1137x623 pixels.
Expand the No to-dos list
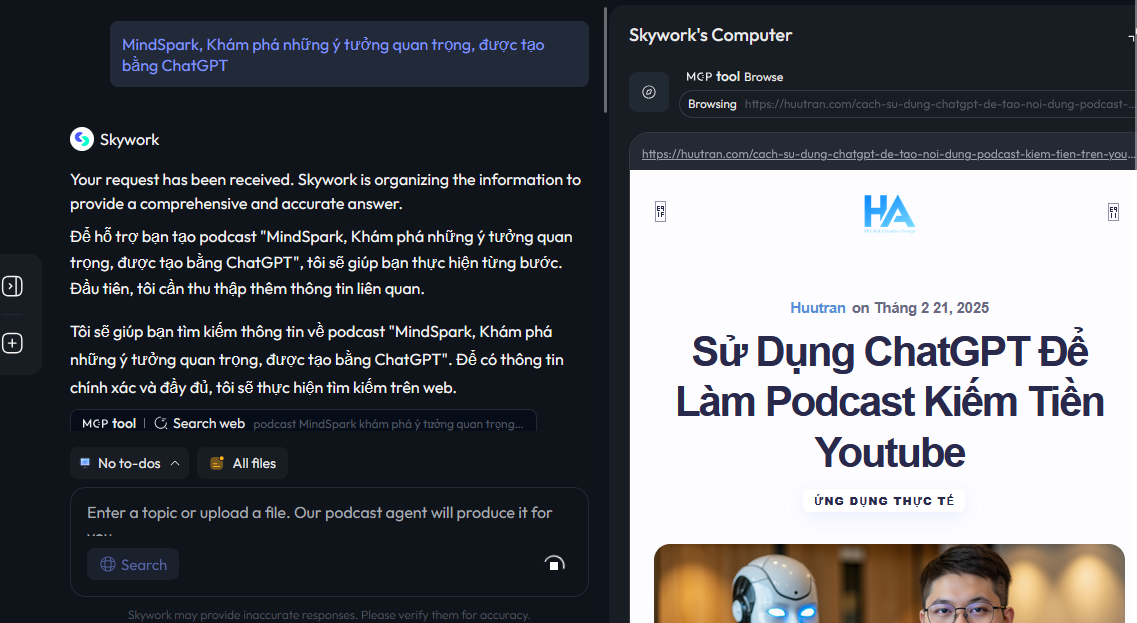tap(130, 463)
